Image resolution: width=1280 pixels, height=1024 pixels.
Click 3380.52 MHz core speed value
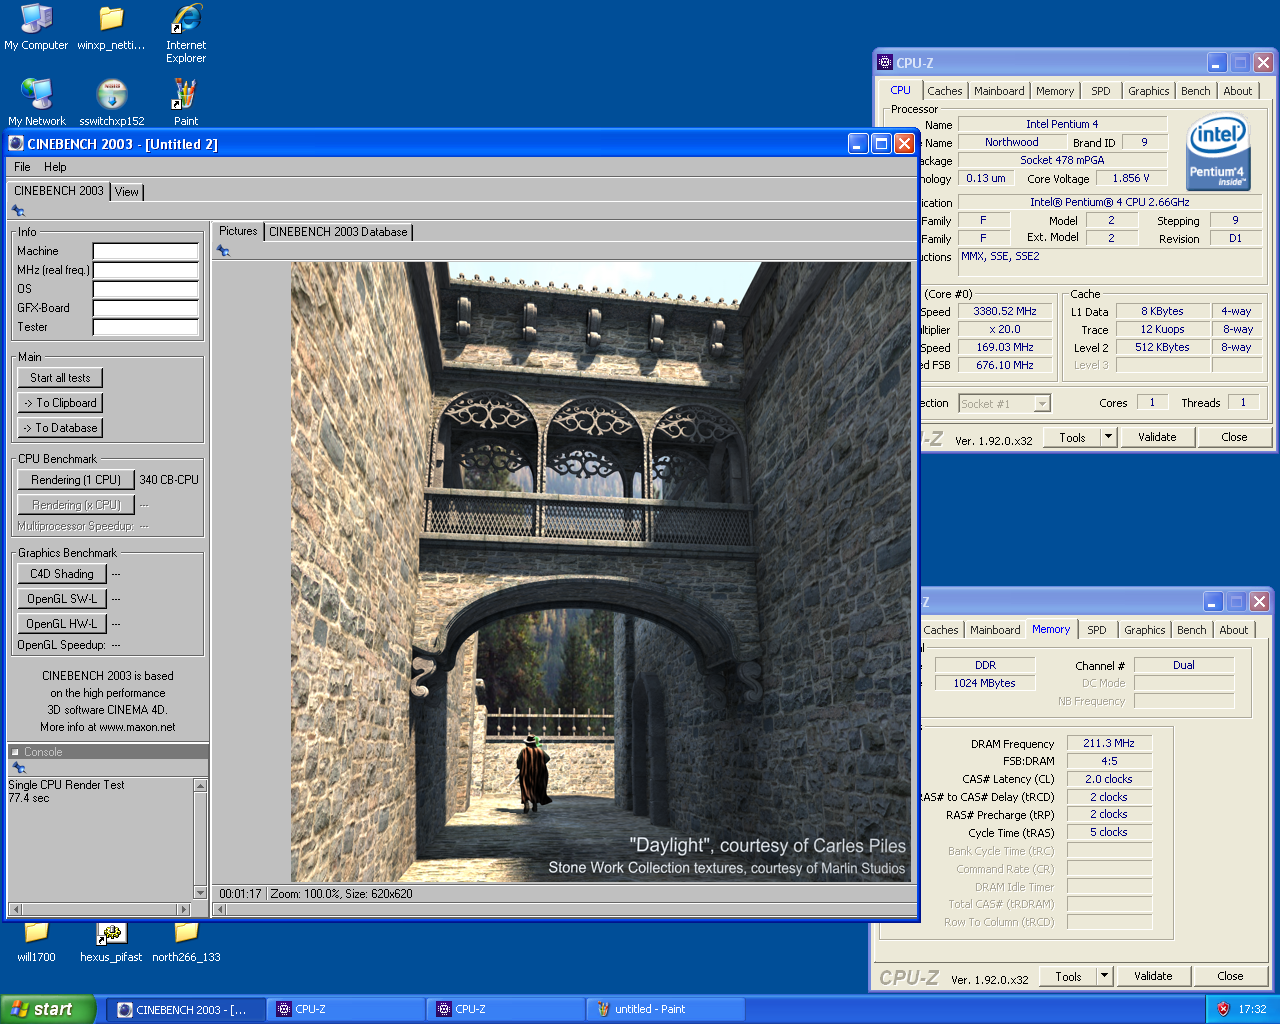1005,311
